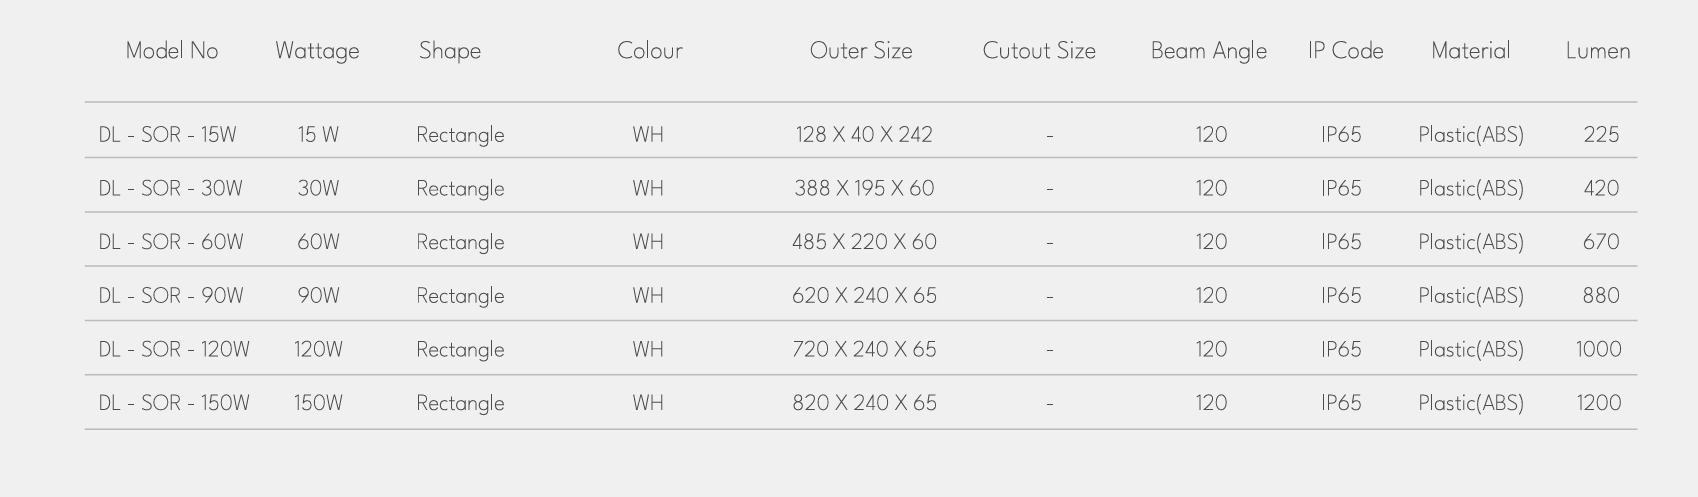
Task: Click the Beam Angle column header
Action: click(1209, 52)
